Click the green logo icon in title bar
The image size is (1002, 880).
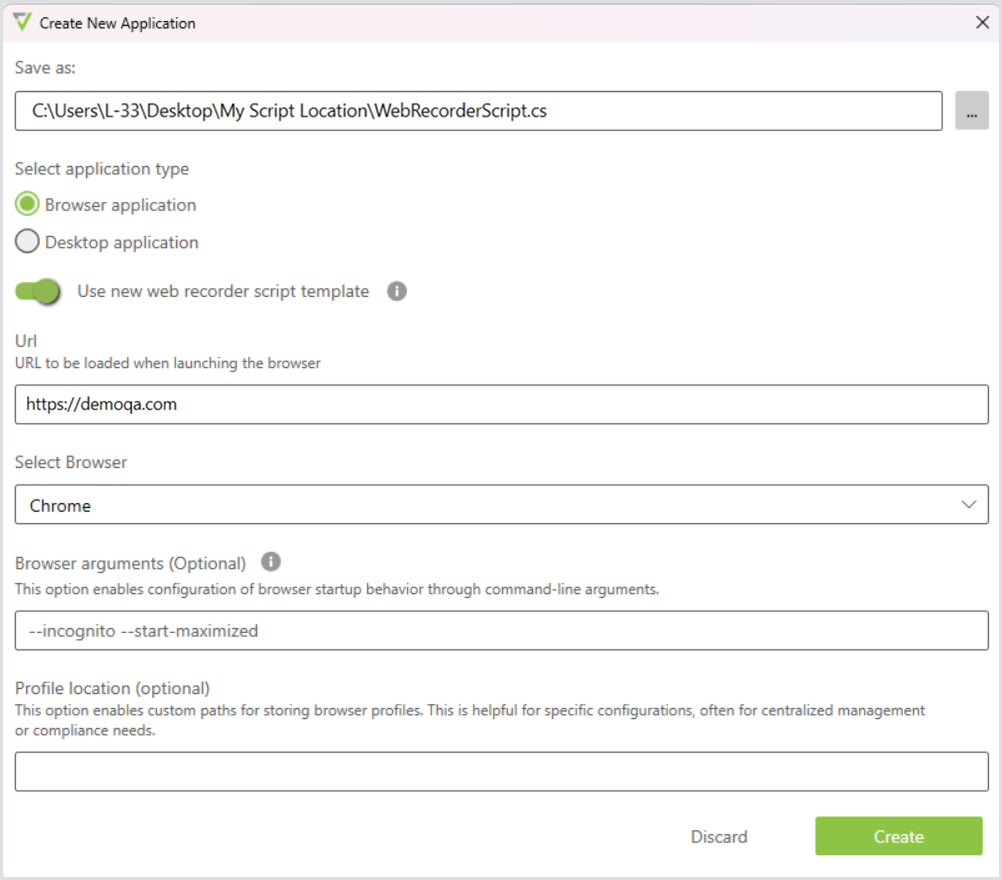(x=22, y=22)
